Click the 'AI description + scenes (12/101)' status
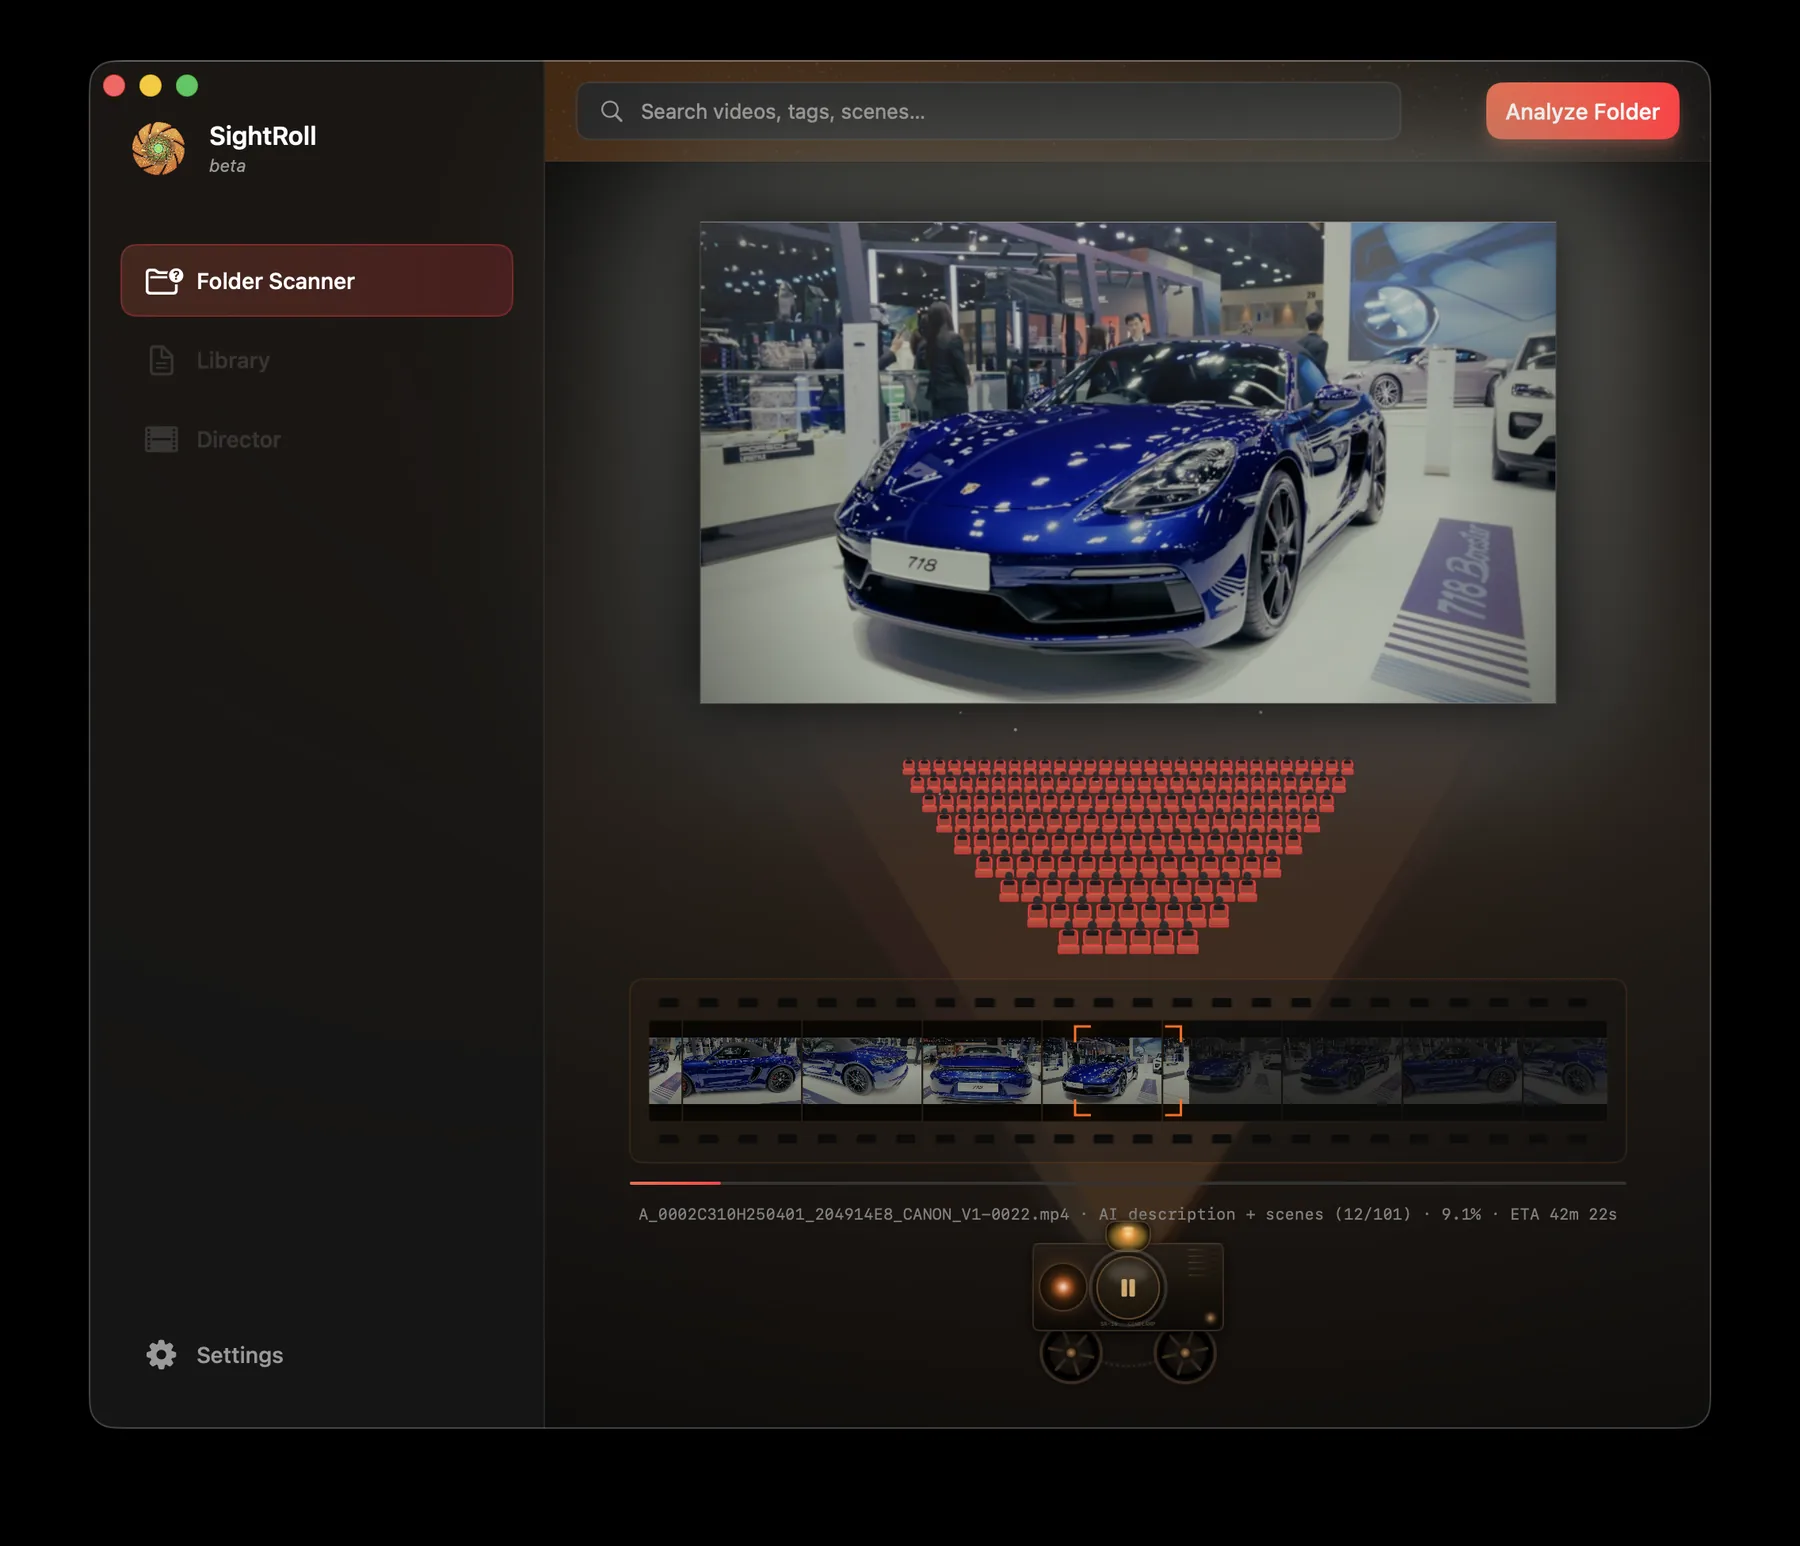 1254,1214
